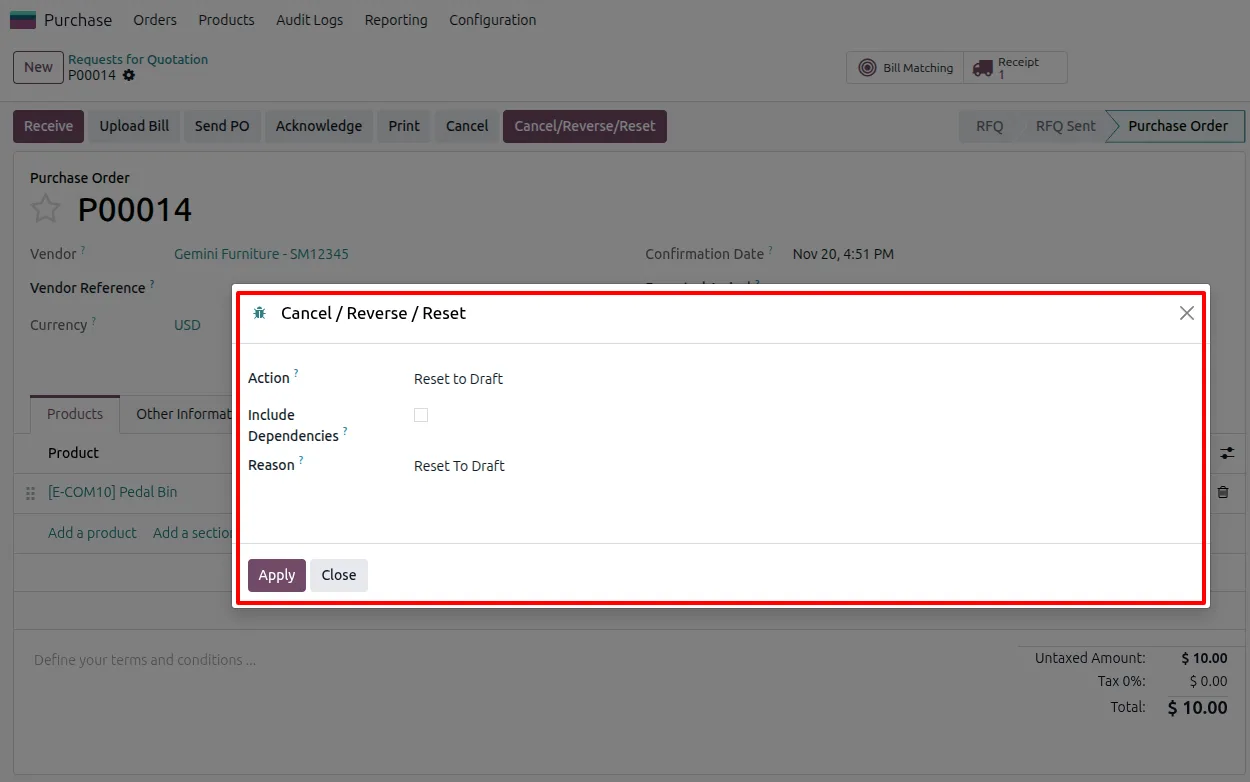This screenshot has height=782, width=1250.
Task: Click the Receipt truck icon
Action: pyautogui.click(x=983, y=68)
